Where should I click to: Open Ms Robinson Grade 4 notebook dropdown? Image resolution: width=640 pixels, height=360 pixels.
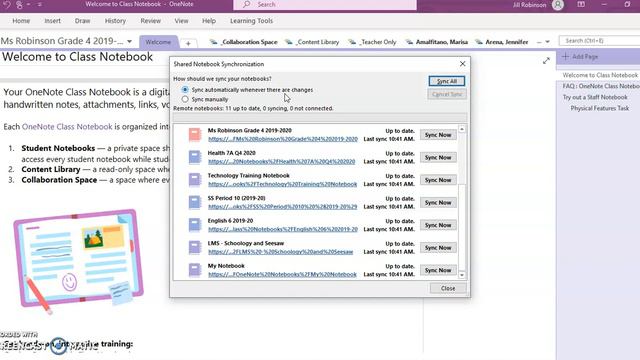(129, 41)
